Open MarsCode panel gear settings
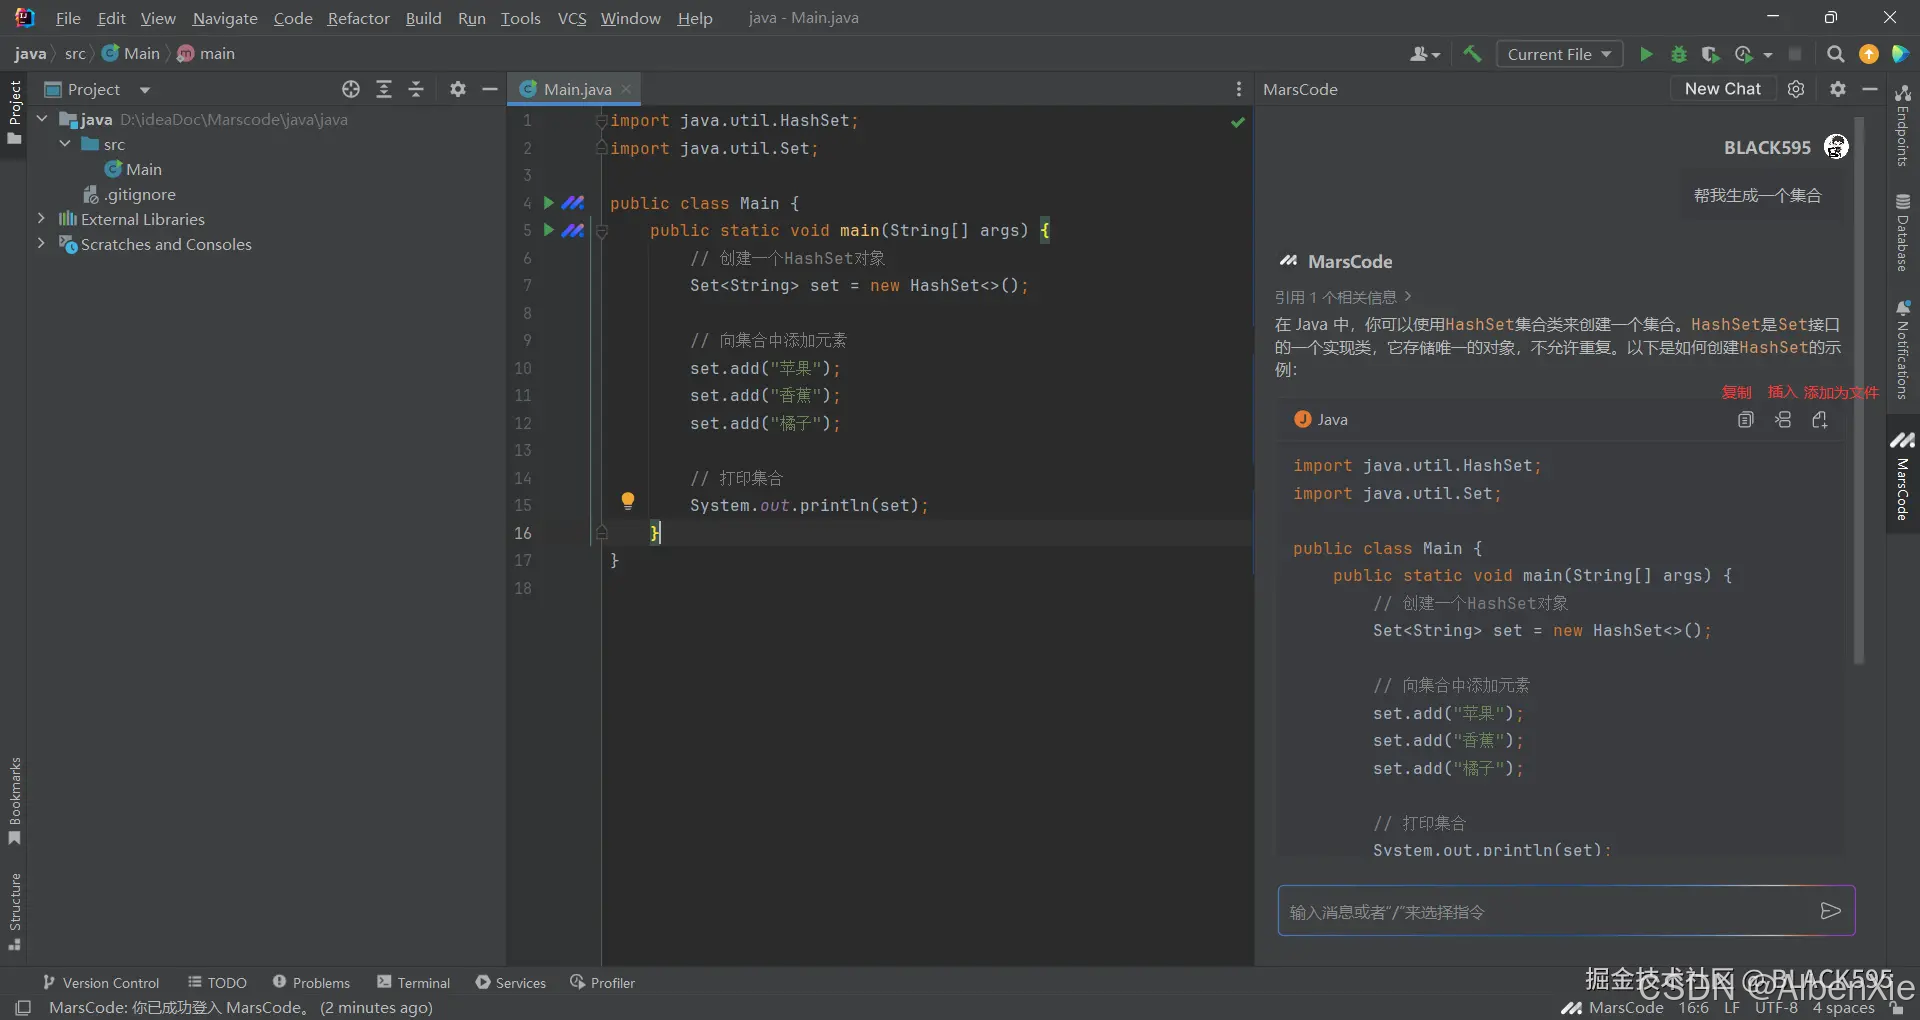Screen dimensions: 1920x1020 [x=1838, y=89]
